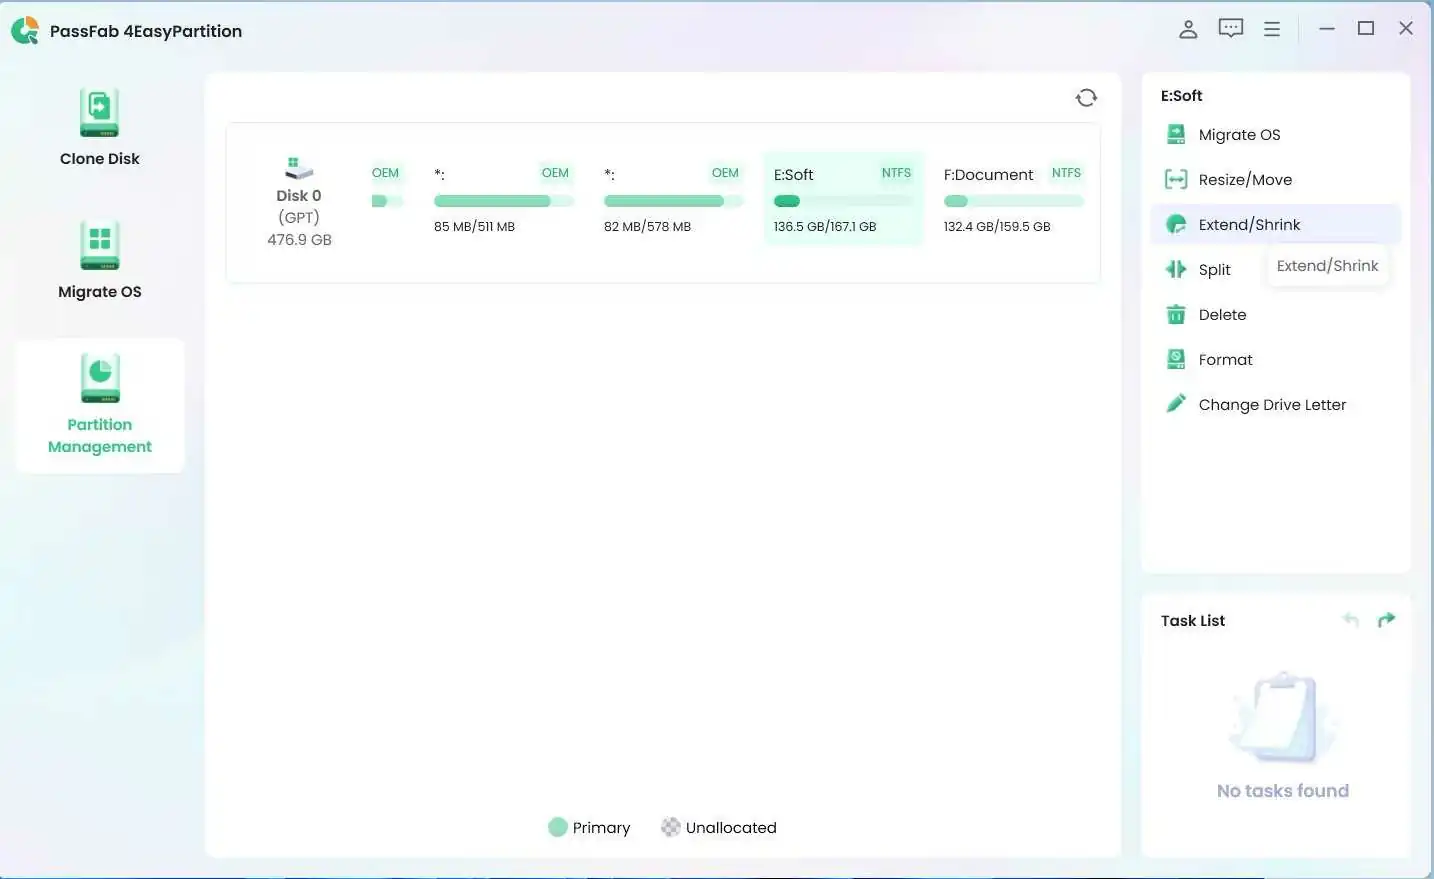Choose Resize/Move operation
Image resolution: width=1434 pixels, height=879 pixels.
tap(1275, 179)
